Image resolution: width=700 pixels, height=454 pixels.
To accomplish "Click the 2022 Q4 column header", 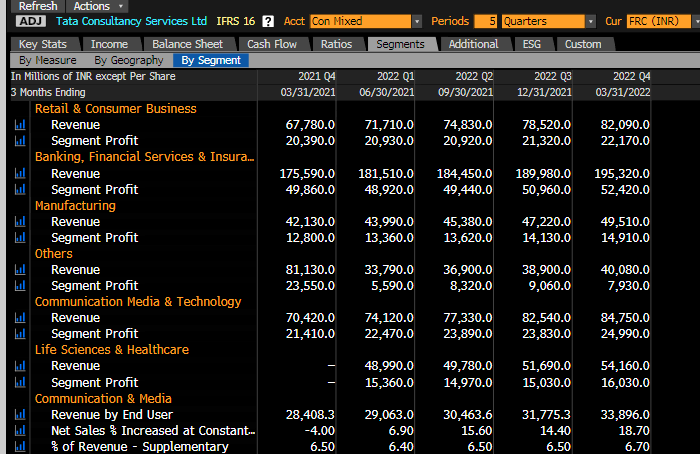I will click(x=631, y=76).
